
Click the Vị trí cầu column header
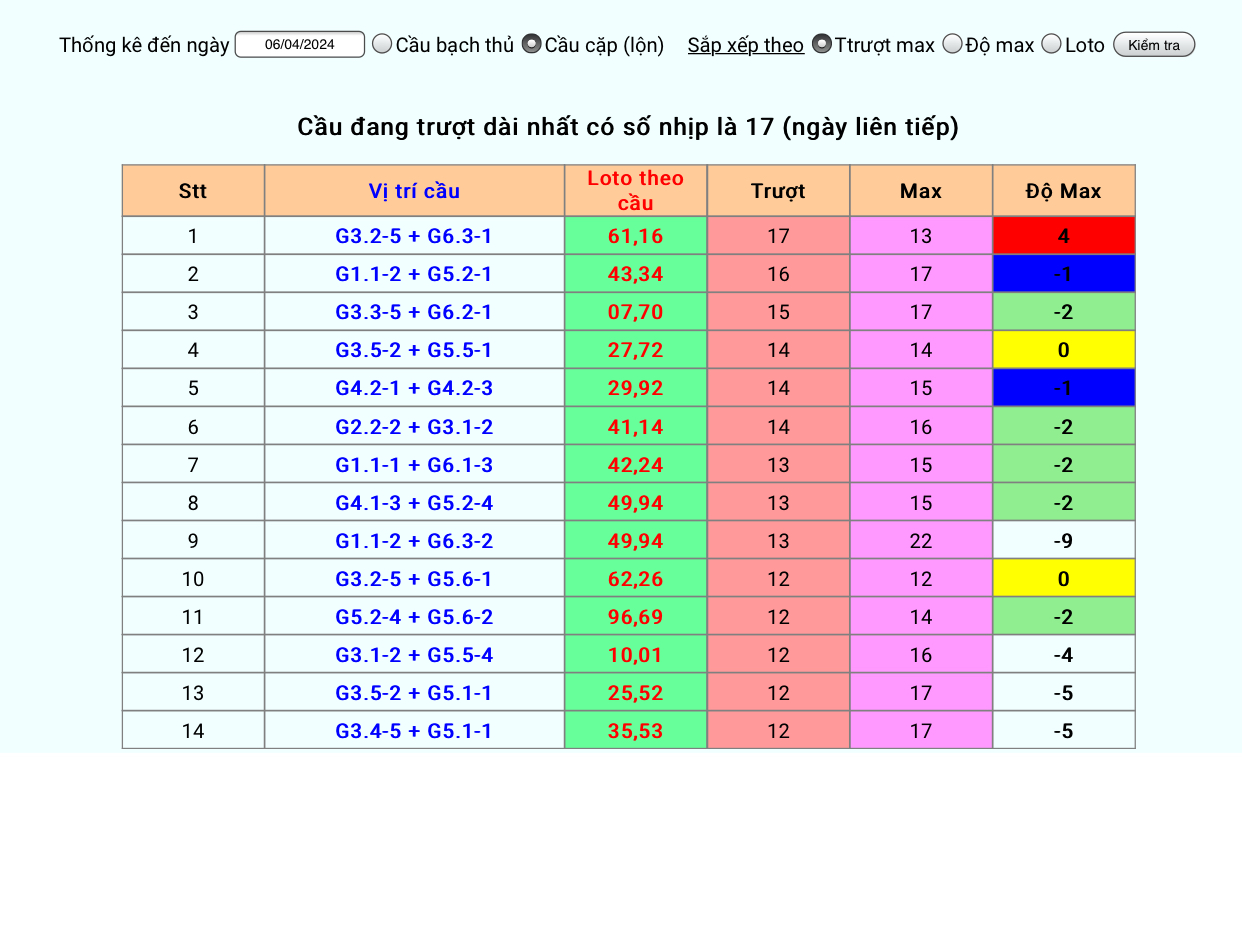click(x=414, y=191)
